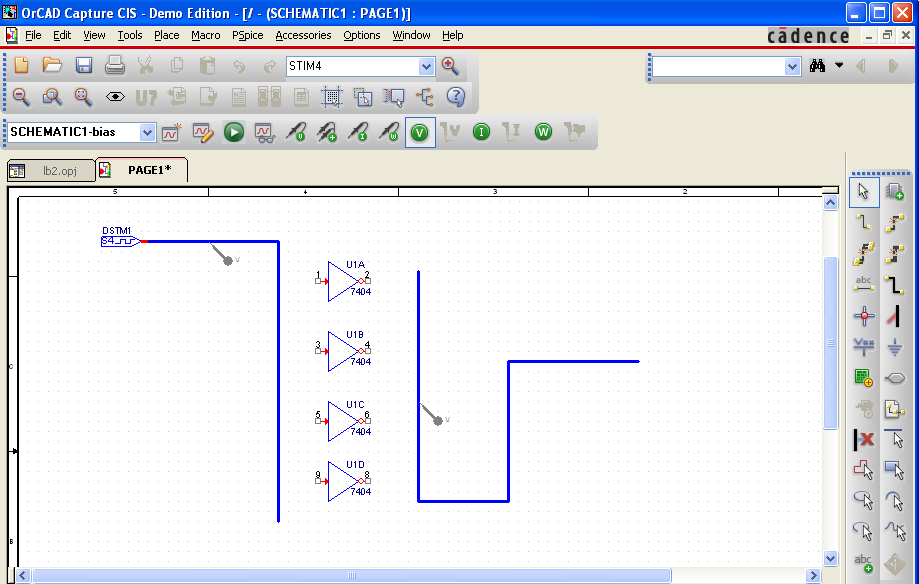Click inside the search text field
Image resolution: width=919 pixels, height=584 pixels.
tap(719, 66)
